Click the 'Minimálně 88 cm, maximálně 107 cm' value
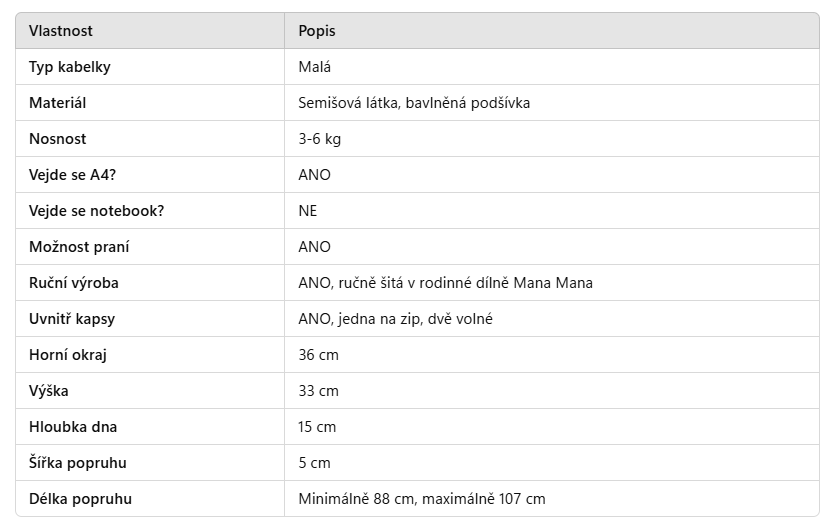The height and width of the screenshot is (522, 832). [422, 499]
